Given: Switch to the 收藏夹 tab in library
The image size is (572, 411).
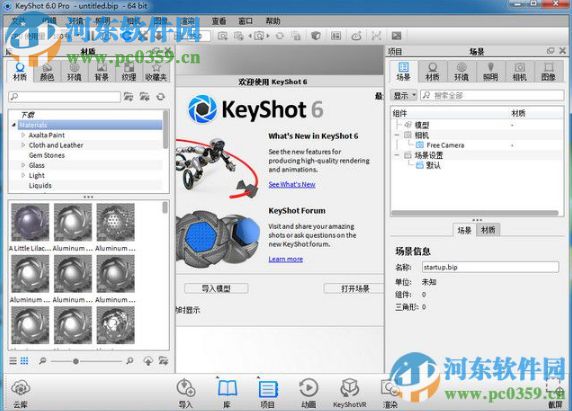Looking at the screenshot, I should [x=156, y=71].
